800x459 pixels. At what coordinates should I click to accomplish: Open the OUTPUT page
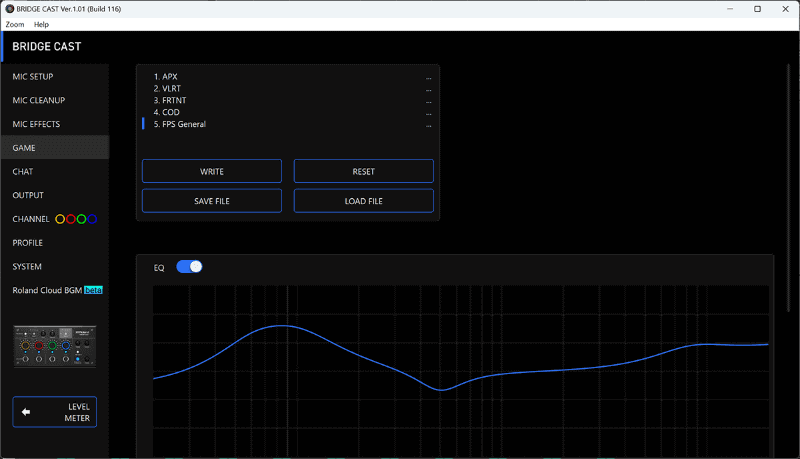click(x=55, y=195)
